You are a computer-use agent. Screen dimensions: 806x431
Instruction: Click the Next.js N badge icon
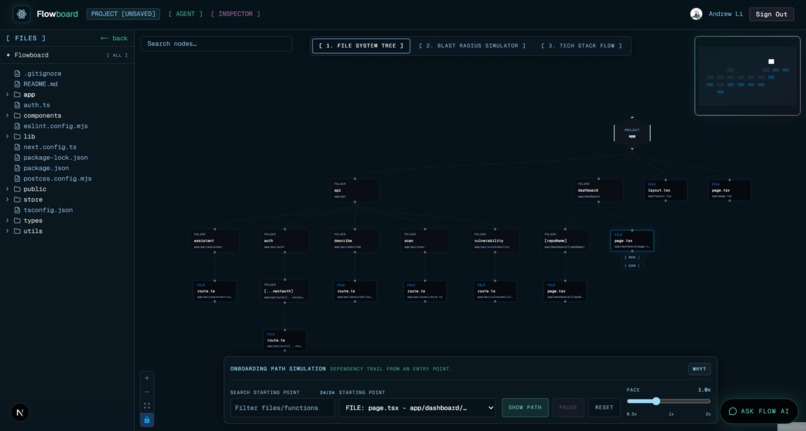(x=20, y=412)
